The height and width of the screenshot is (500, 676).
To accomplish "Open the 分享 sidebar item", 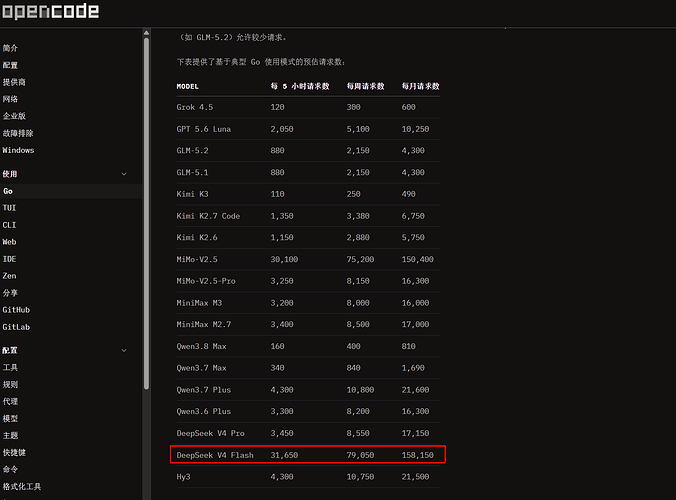I will click(x=10, y=293).
